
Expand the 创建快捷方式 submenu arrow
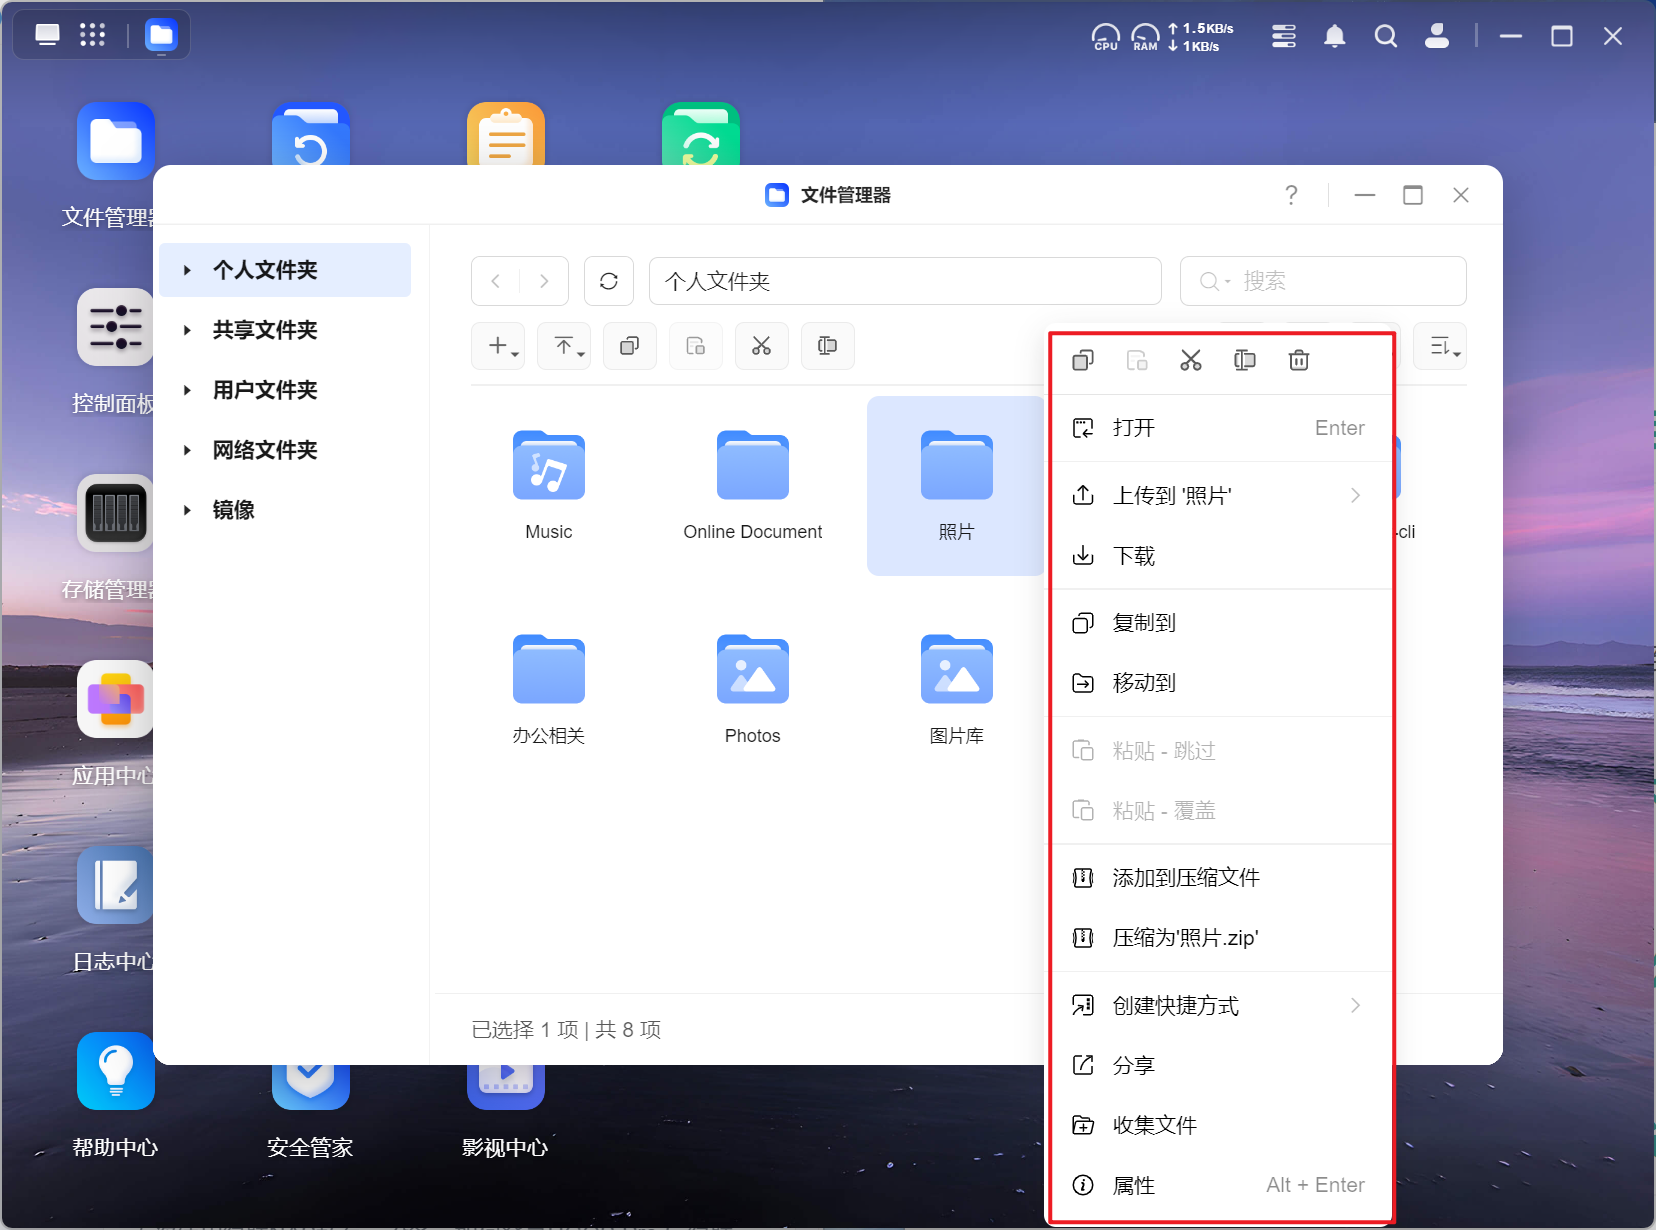click(x=1356, y=1006)
